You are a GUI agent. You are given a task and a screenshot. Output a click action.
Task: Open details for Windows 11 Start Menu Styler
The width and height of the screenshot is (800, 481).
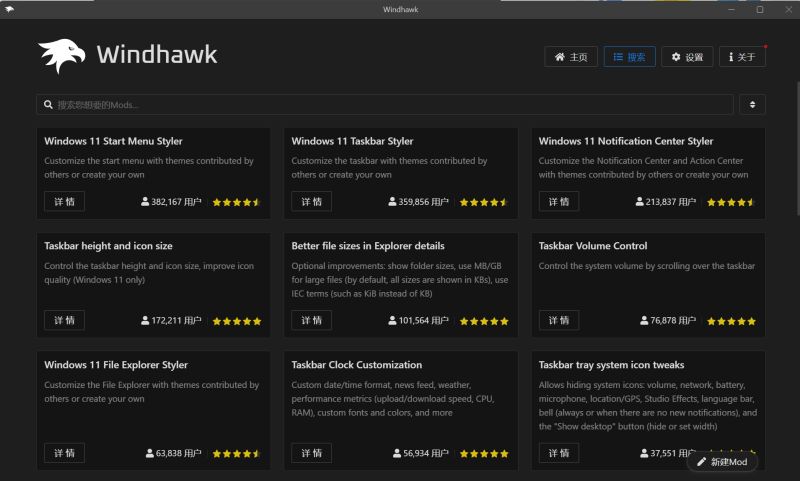point(64,201)
